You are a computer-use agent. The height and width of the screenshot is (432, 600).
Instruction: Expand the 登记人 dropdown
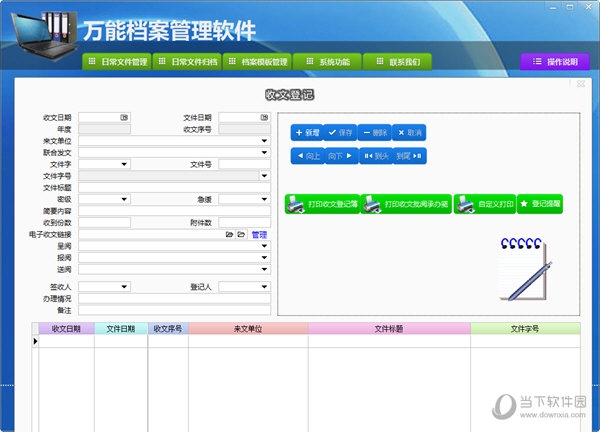click(264, 287)
